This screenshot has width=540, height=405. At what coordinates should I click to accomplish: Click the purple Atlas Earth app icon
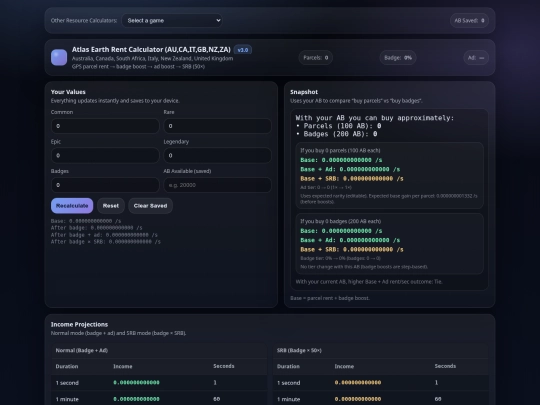coord(59,57)
